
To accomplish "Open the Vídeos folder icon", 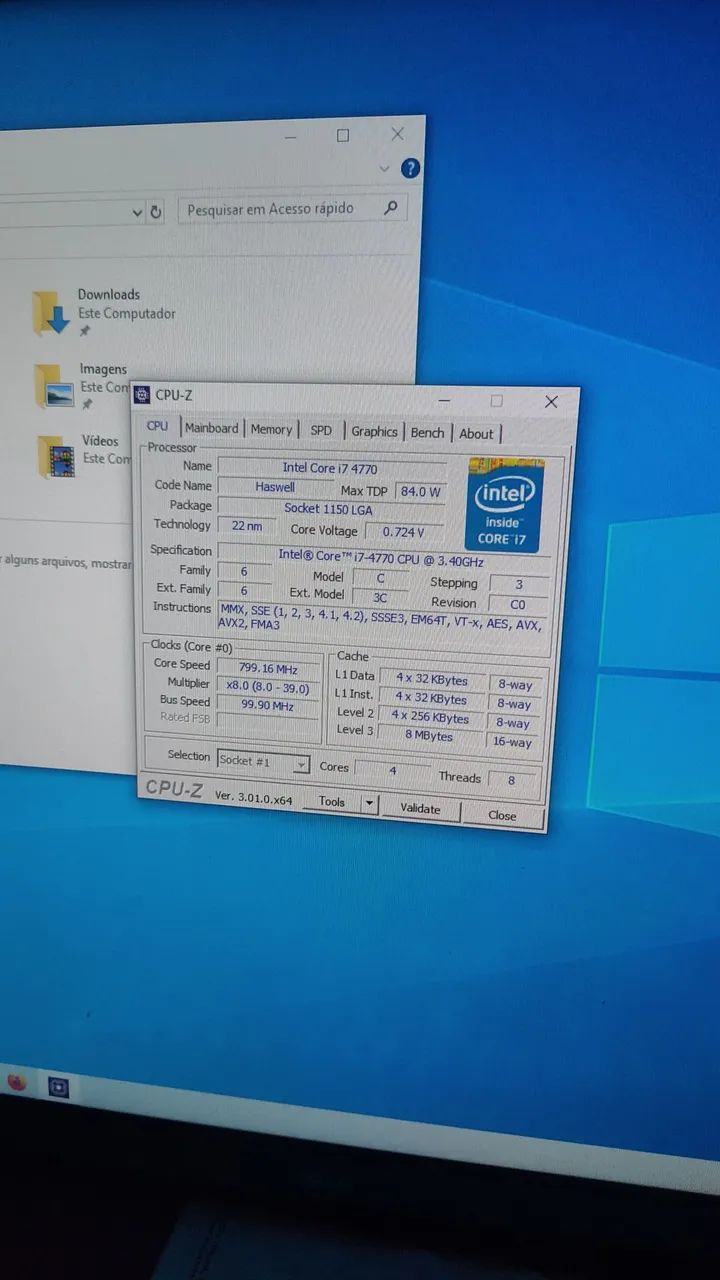I will [57, 456].
